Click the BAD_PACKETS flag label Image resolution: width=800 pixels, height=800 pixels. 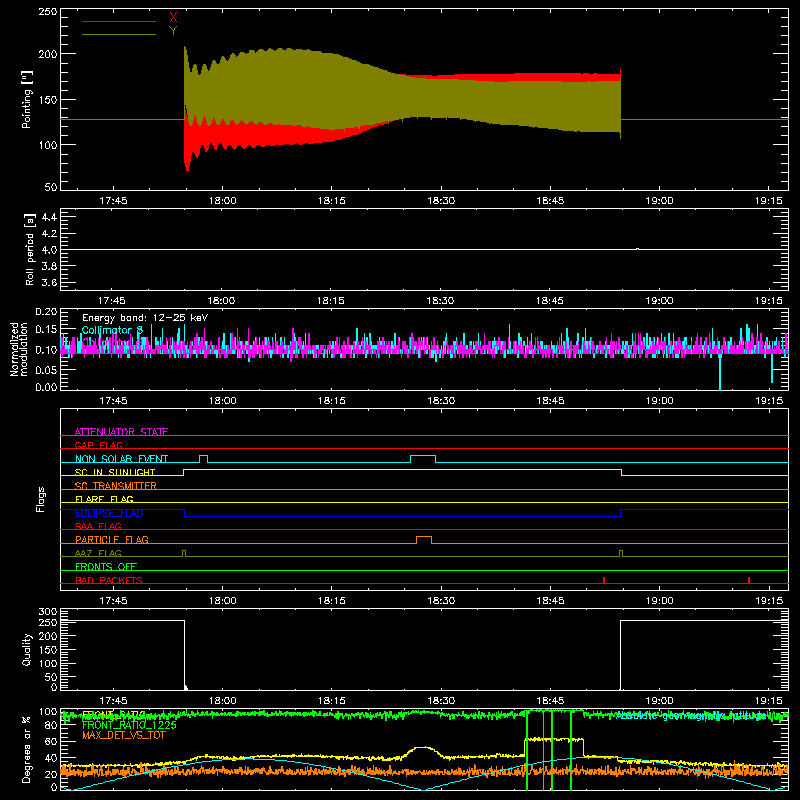(109, 580)
